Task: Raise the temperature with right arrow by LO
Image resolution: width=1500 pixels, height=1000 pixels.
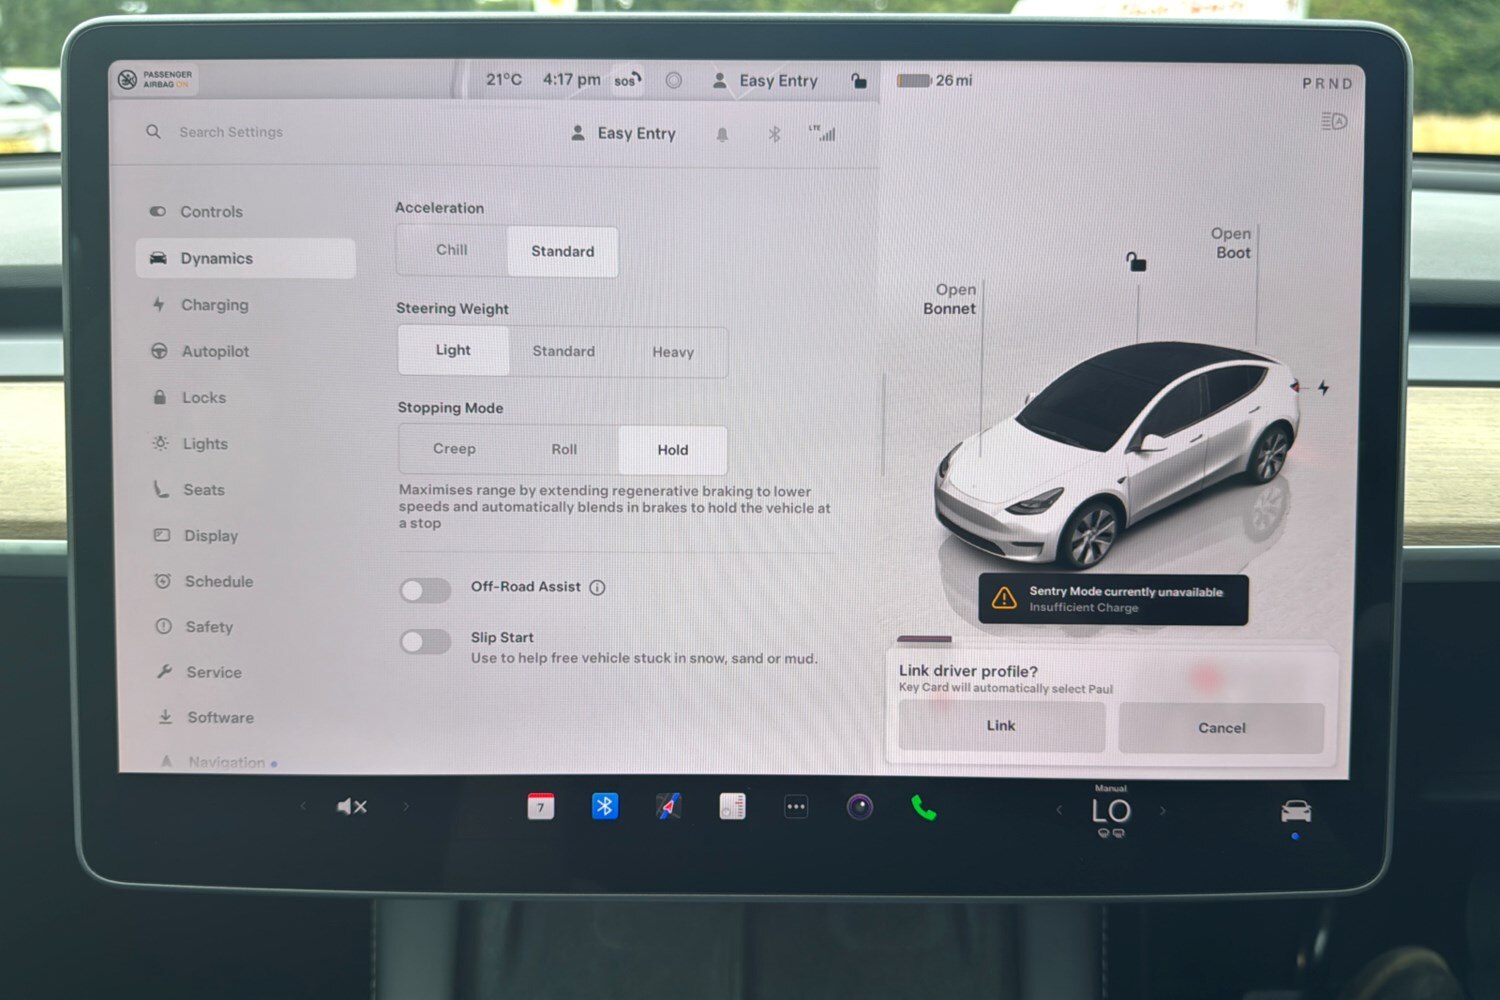Action: pyautogui.click(x=1162, y=810)
